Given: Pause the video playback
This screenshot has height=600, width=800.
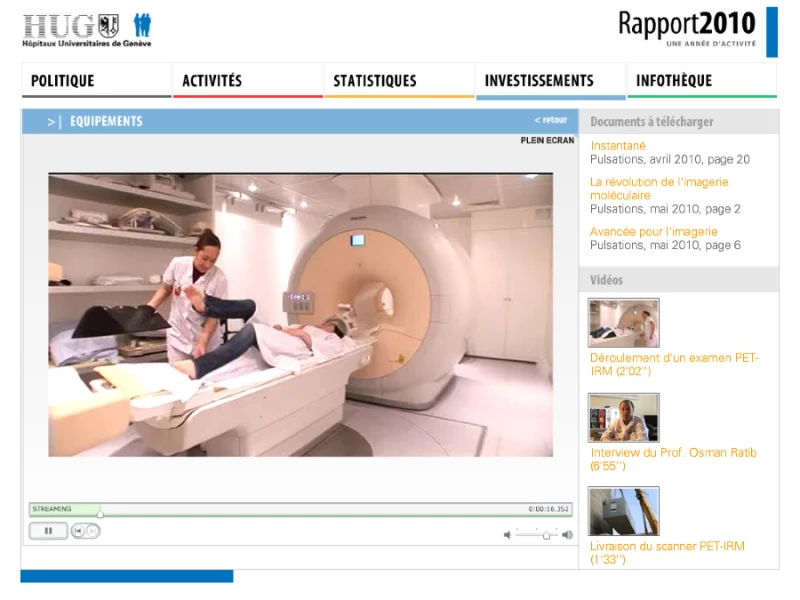Looking at the screenshot, I should pyautogui.click(x=48, y=531).
